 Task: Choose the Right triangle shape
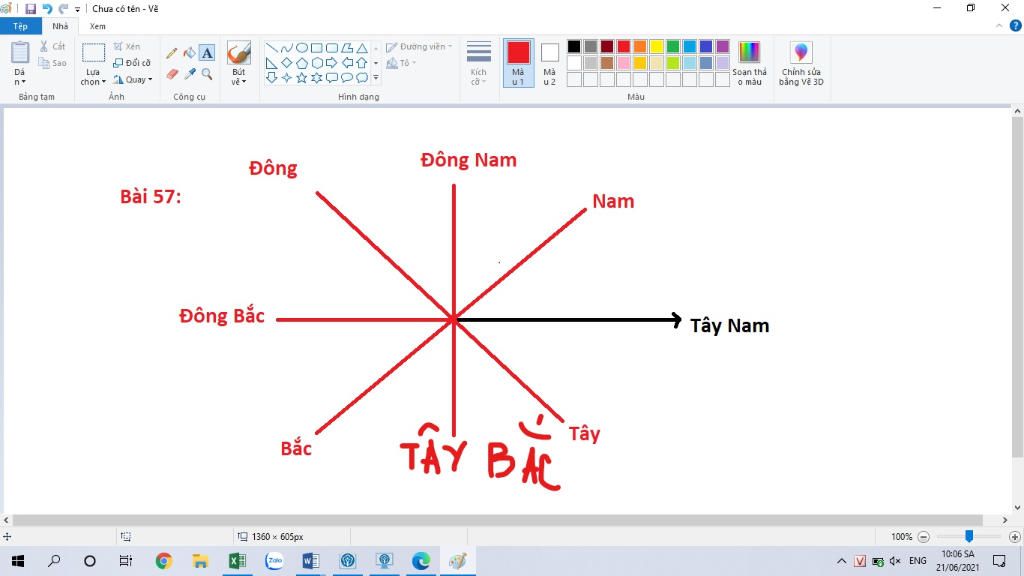tap(271, 63)
